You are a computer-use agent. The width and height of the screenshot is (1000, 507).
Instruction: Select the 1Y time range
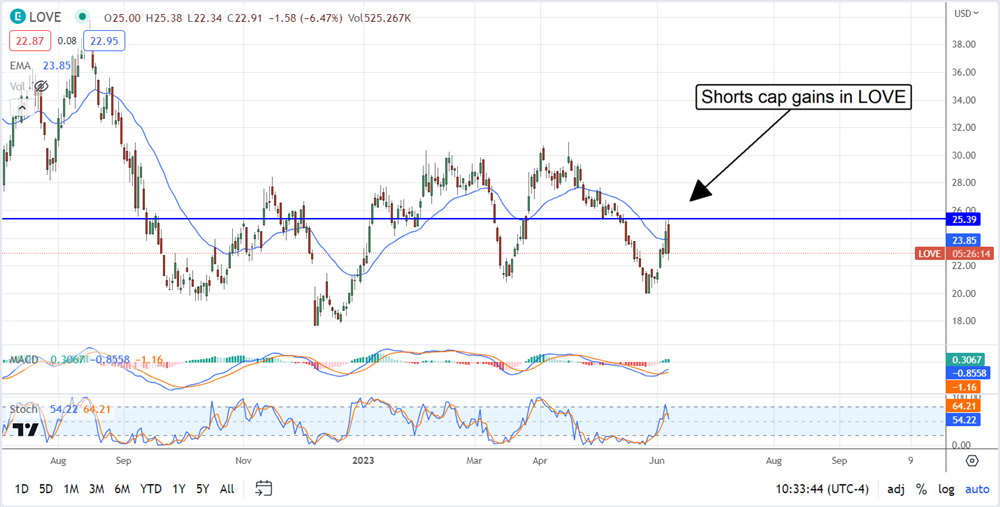tap(179, 489)
